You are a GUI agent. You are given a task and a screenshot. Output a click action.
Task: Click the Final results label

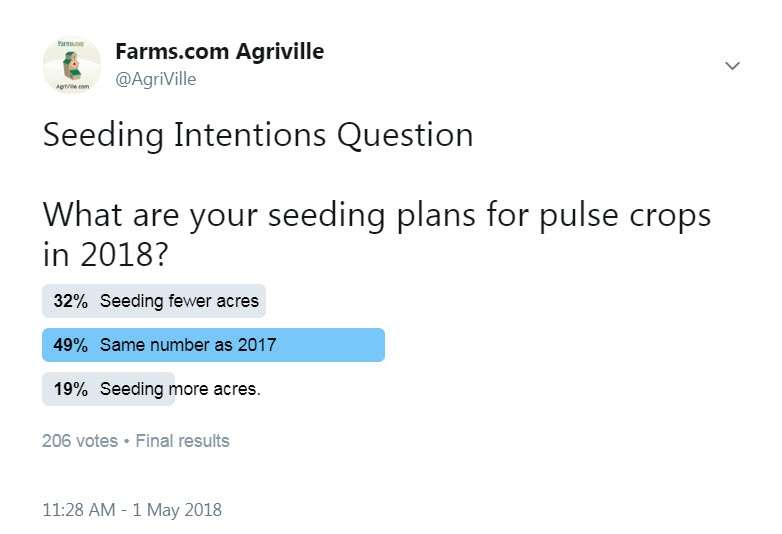tap(182, 441)
